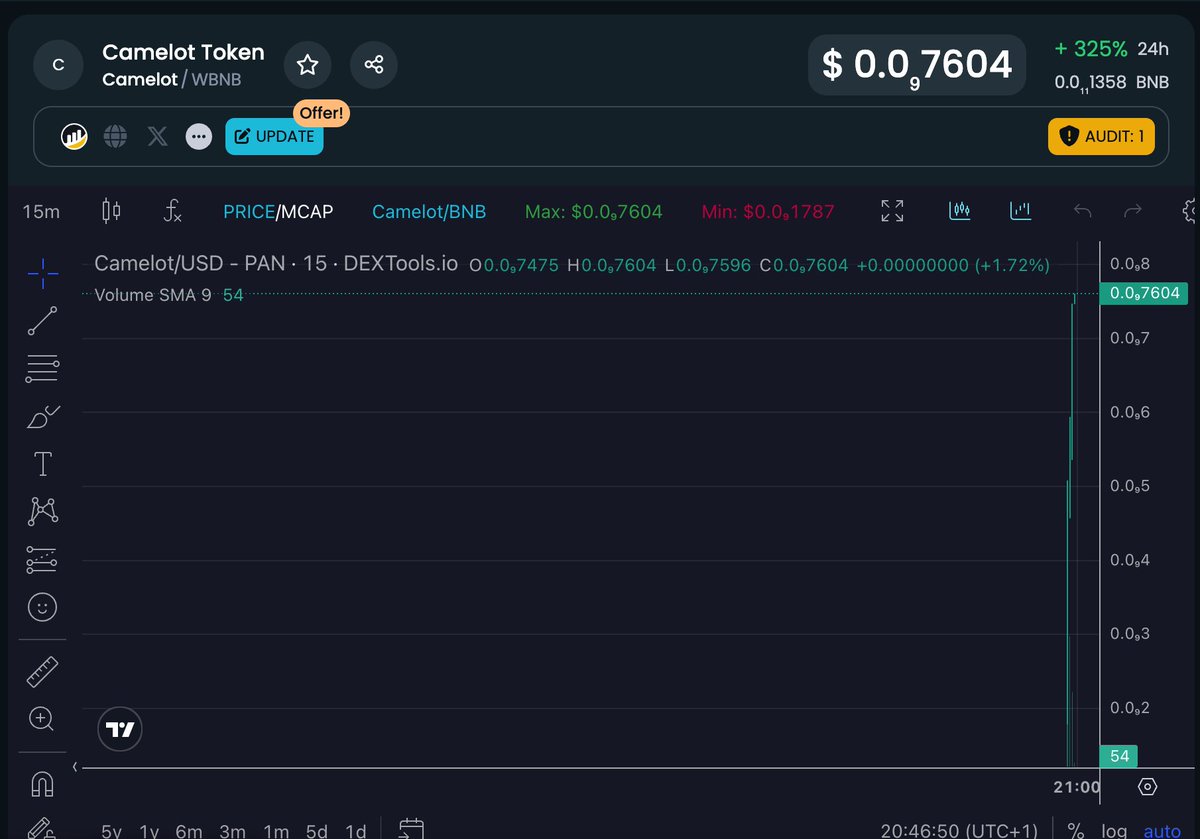Add Camelot Token to favorites with star

pos(308,65)
